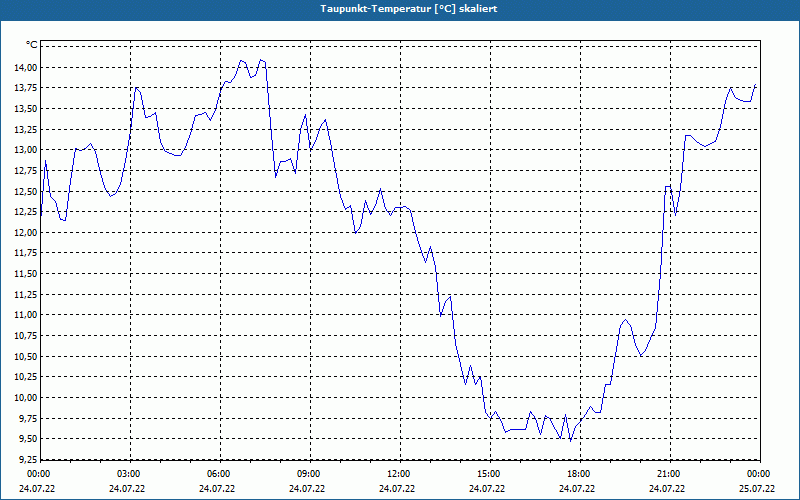Viewport: 800px width, 500px height.
Task: Click the 12,50 y-axis label
Action: click(x=26, y=191)
